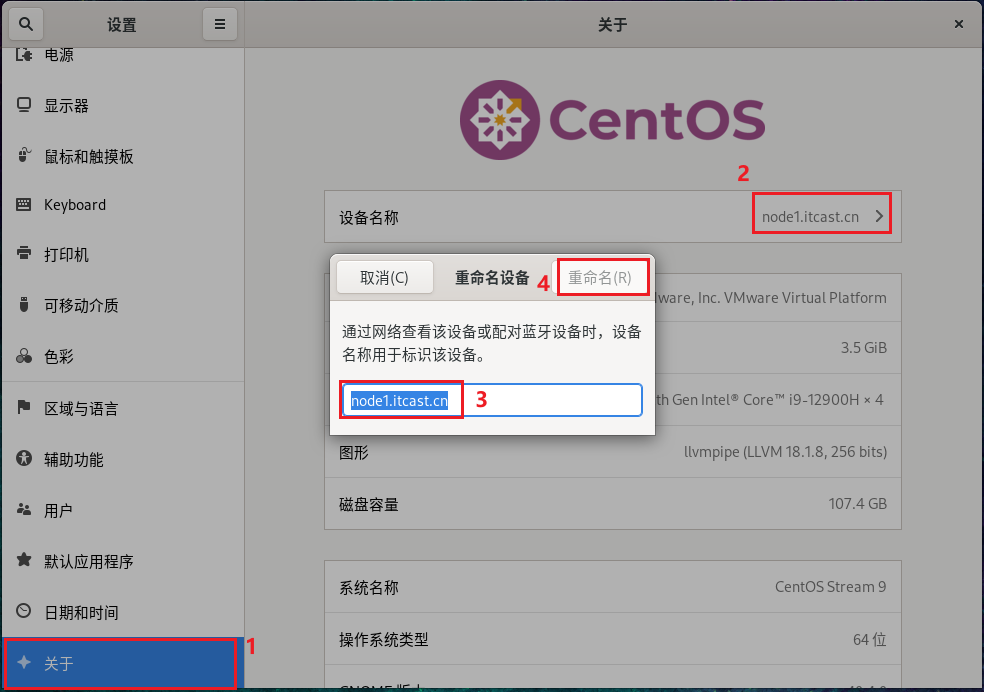This screenshot has width=984, height=692.
Task: Click the 取消(C) cancel button
Action: pos(385,277)
